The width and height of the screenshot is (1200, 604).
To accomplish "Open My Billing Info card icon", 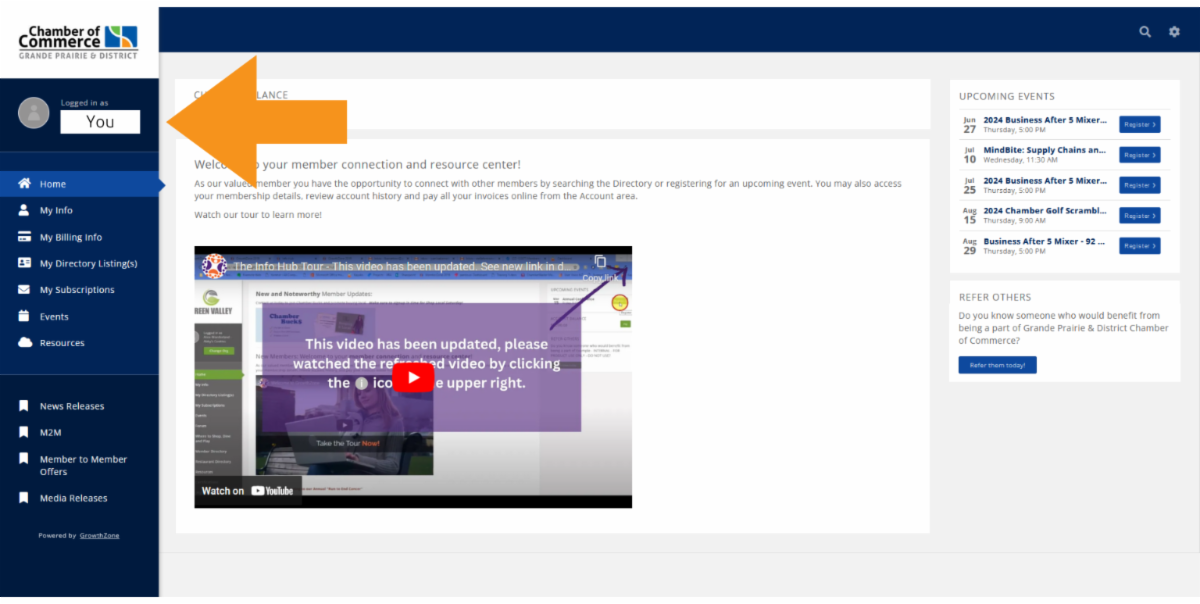I will click(24, 237).
